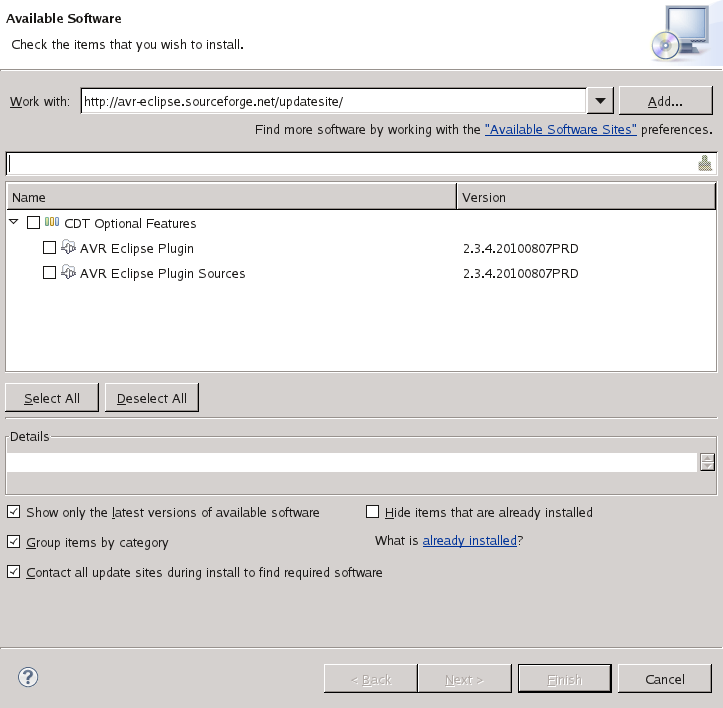Open the Available Software Sites link
The height and width of the screenshot is (708, 723).
click(560, 130)
